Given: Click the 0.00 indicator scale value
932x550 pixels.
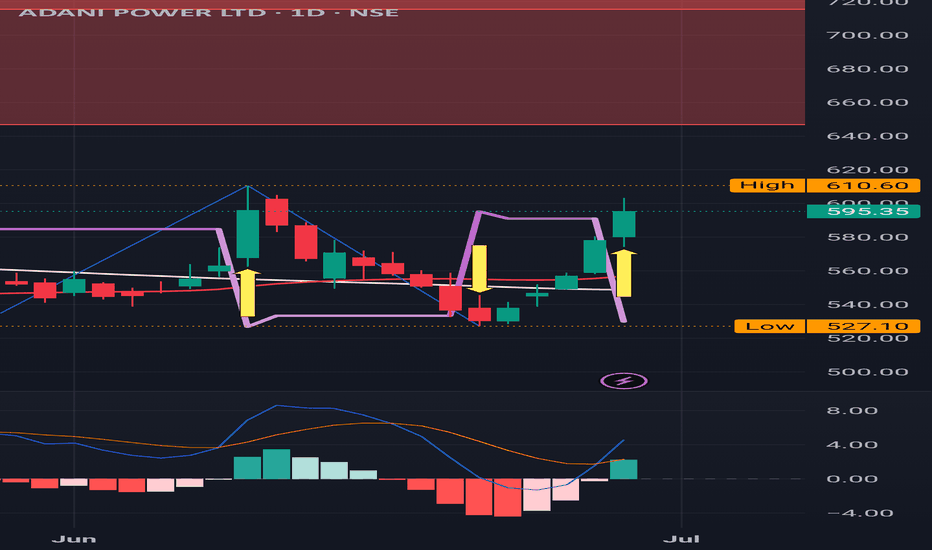Looking at the screenshot, I should tap(852, 479).
